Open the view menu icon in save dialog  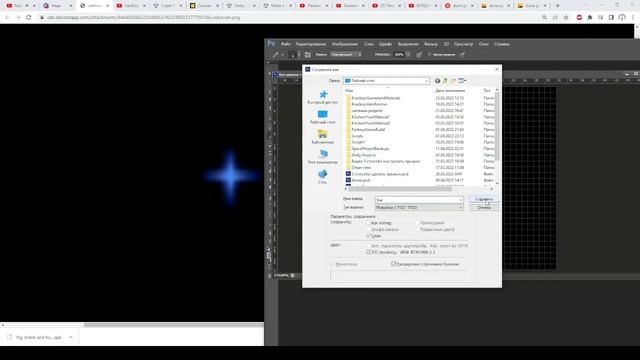(x=462, y=81)
